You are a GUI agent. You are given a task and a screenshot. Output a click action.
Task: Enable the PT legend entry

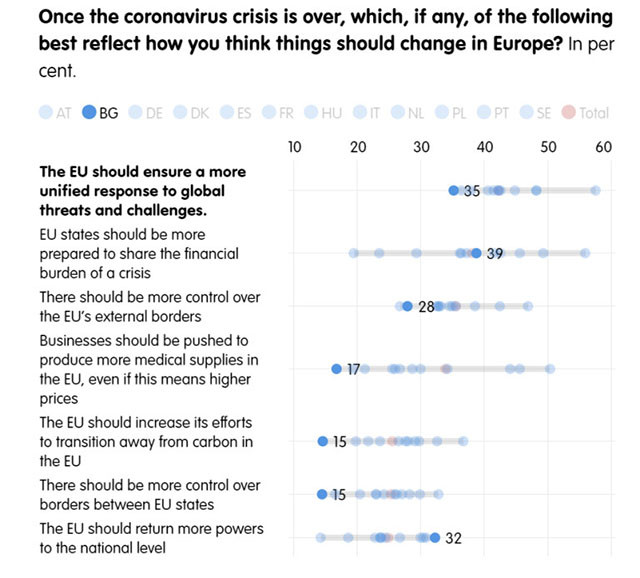point(493,113)
